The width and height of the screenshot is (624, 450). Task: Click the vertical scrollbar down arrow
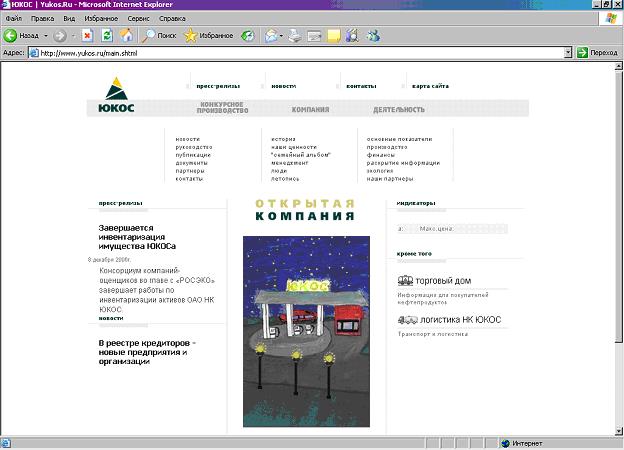[x=618, y=431]
